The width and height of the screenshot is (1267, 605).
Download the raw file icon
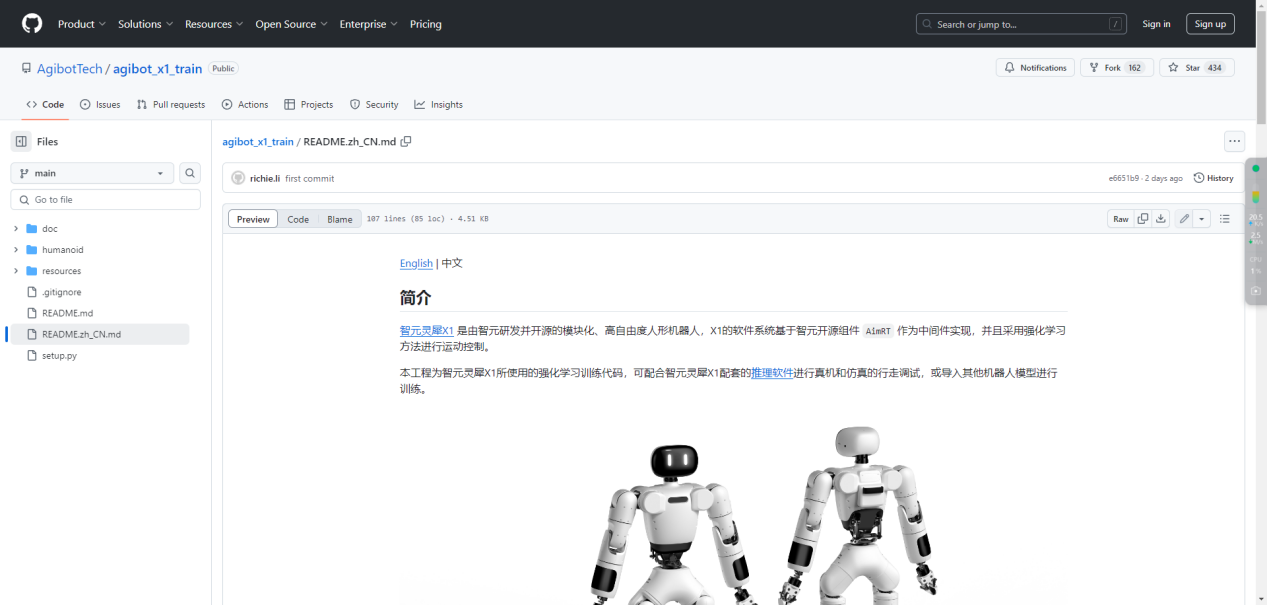[x=1160, y=219]
